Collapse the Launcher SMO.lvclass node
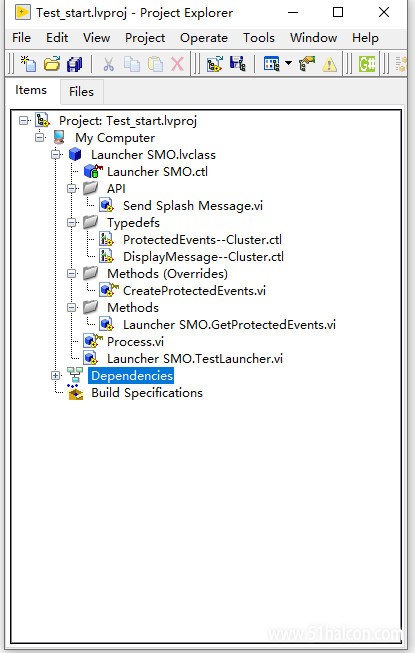415x653 pixels. 55,155
